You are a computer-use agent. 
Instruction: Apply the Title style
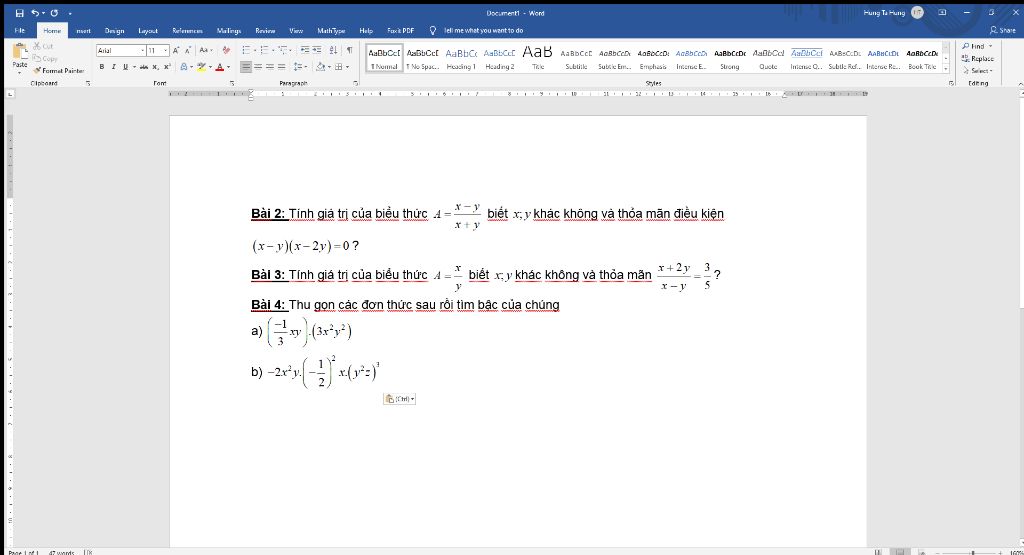point(537,59)
